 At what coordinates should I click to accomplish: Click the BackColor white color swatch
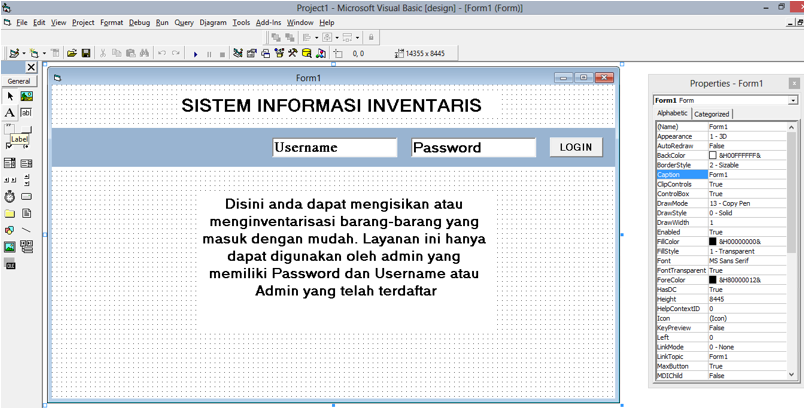[x=713, y=155]
